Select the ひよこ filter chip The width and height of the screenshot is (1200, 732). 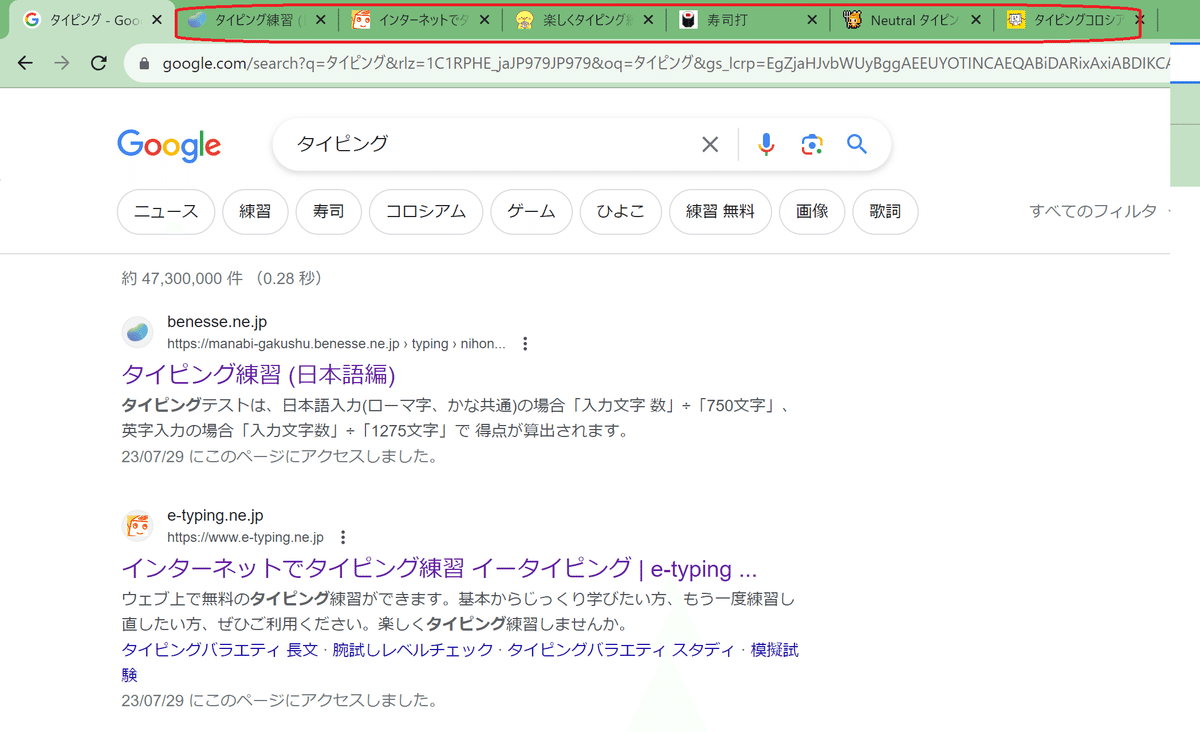pos(621,212)
